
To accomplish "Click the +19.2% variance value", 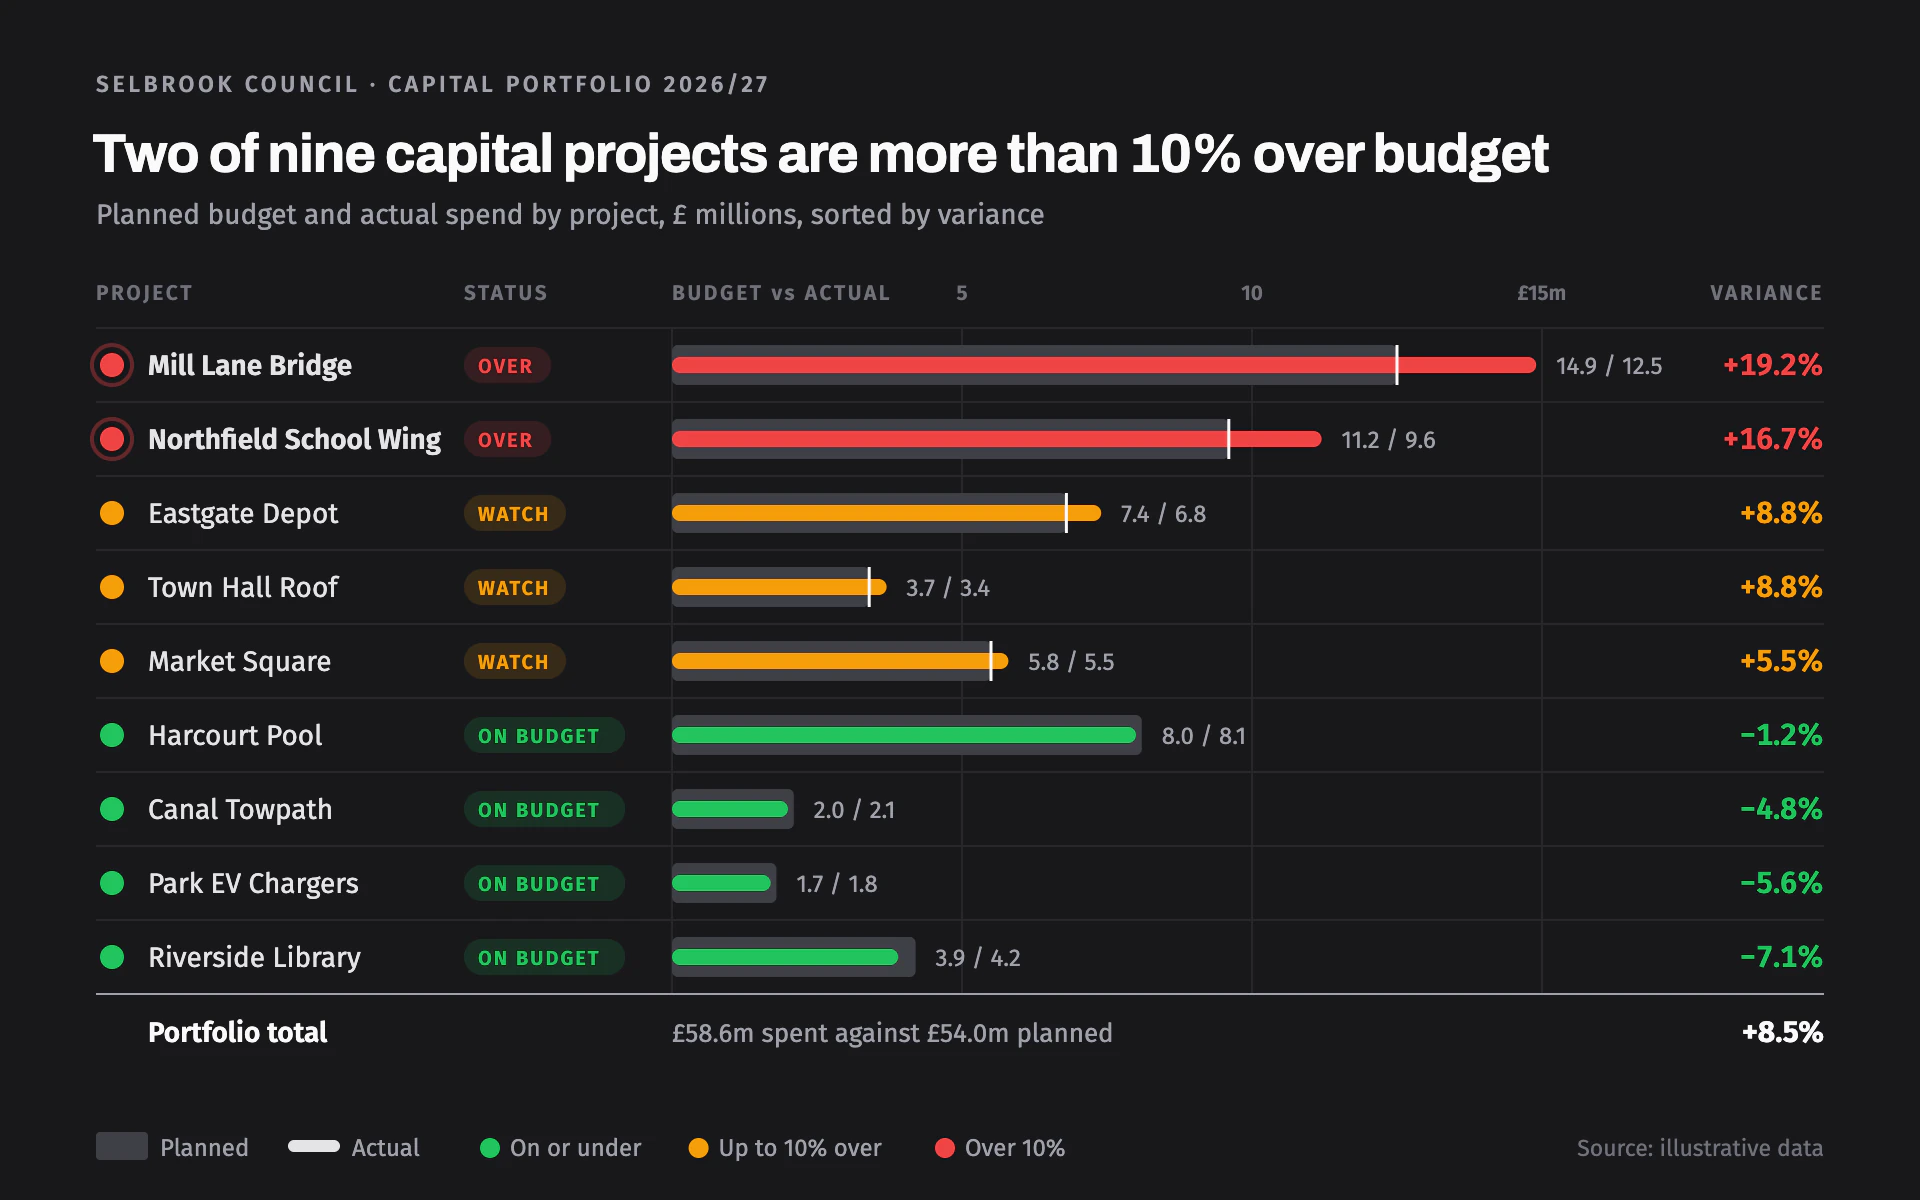I will pos(1772,365).
